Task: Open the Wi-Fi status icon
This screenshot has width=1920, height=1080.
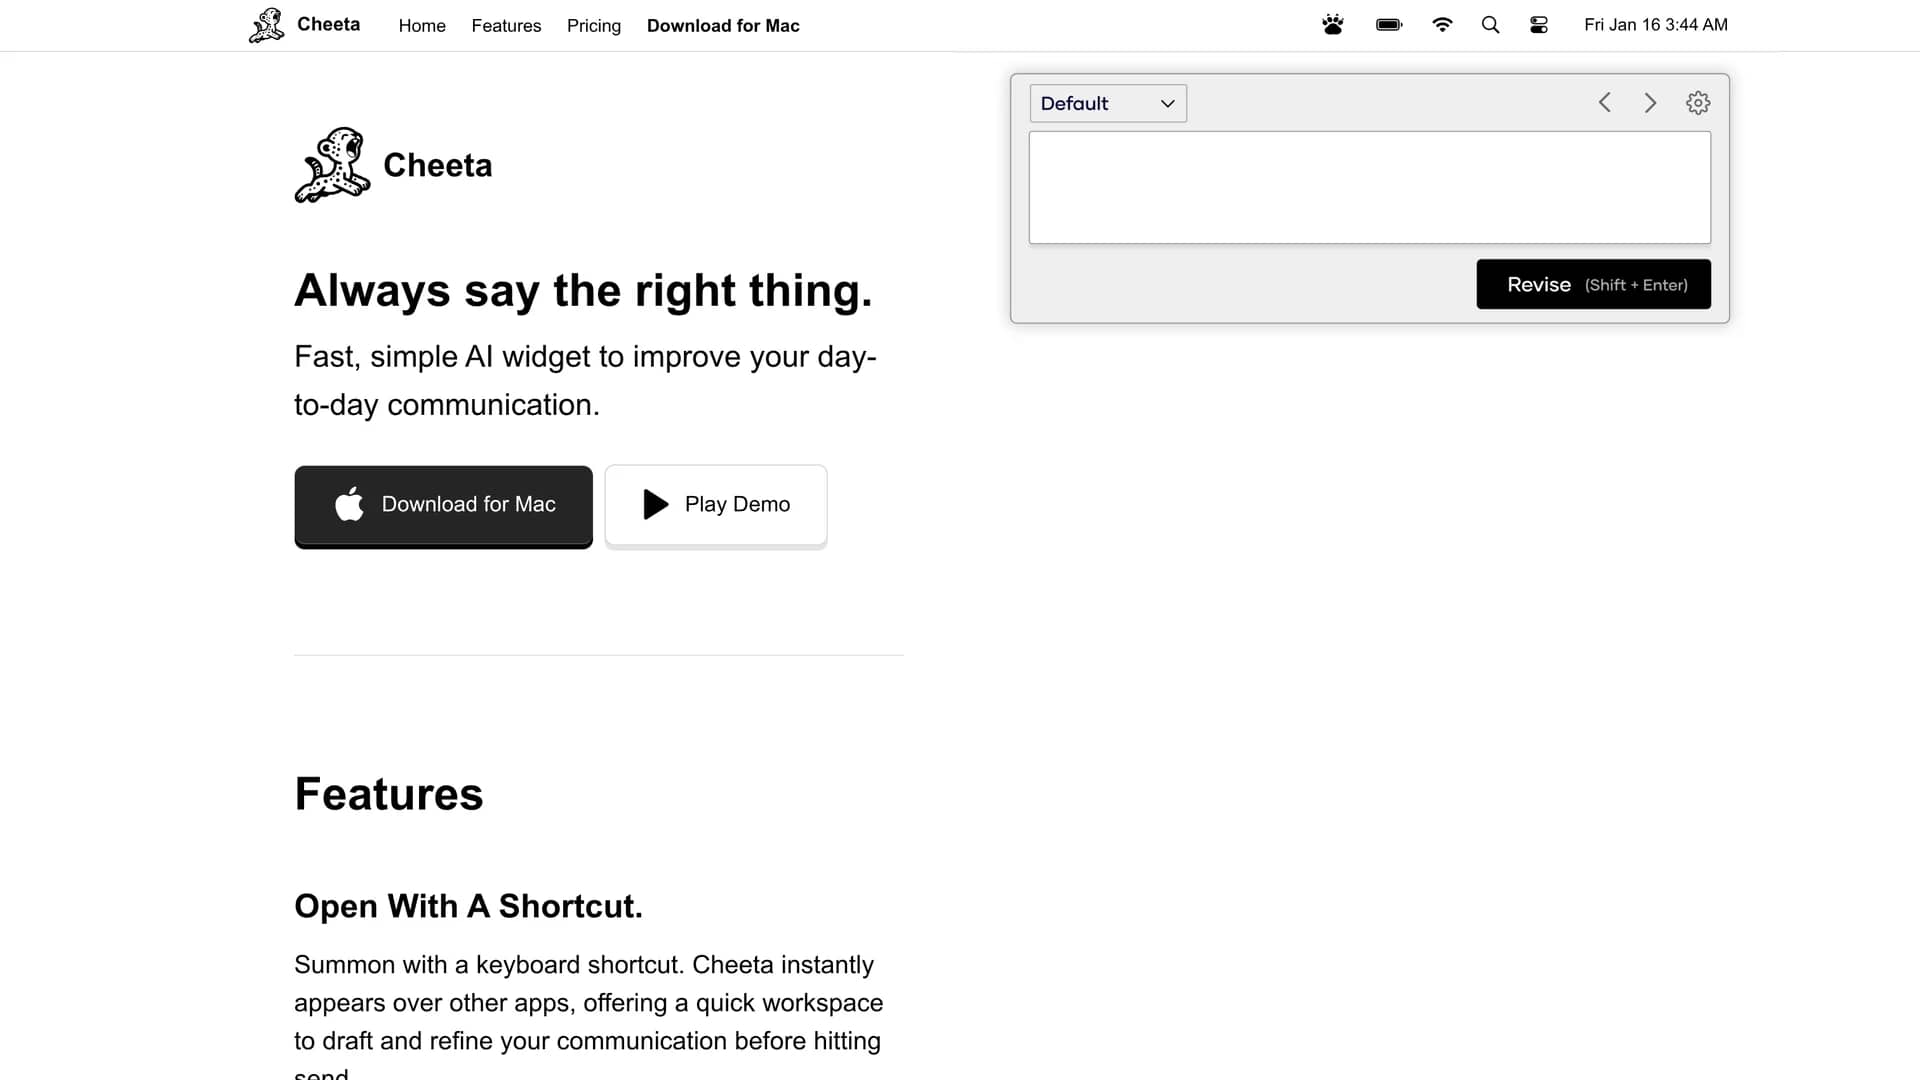Action: (x=1442, y=25)
